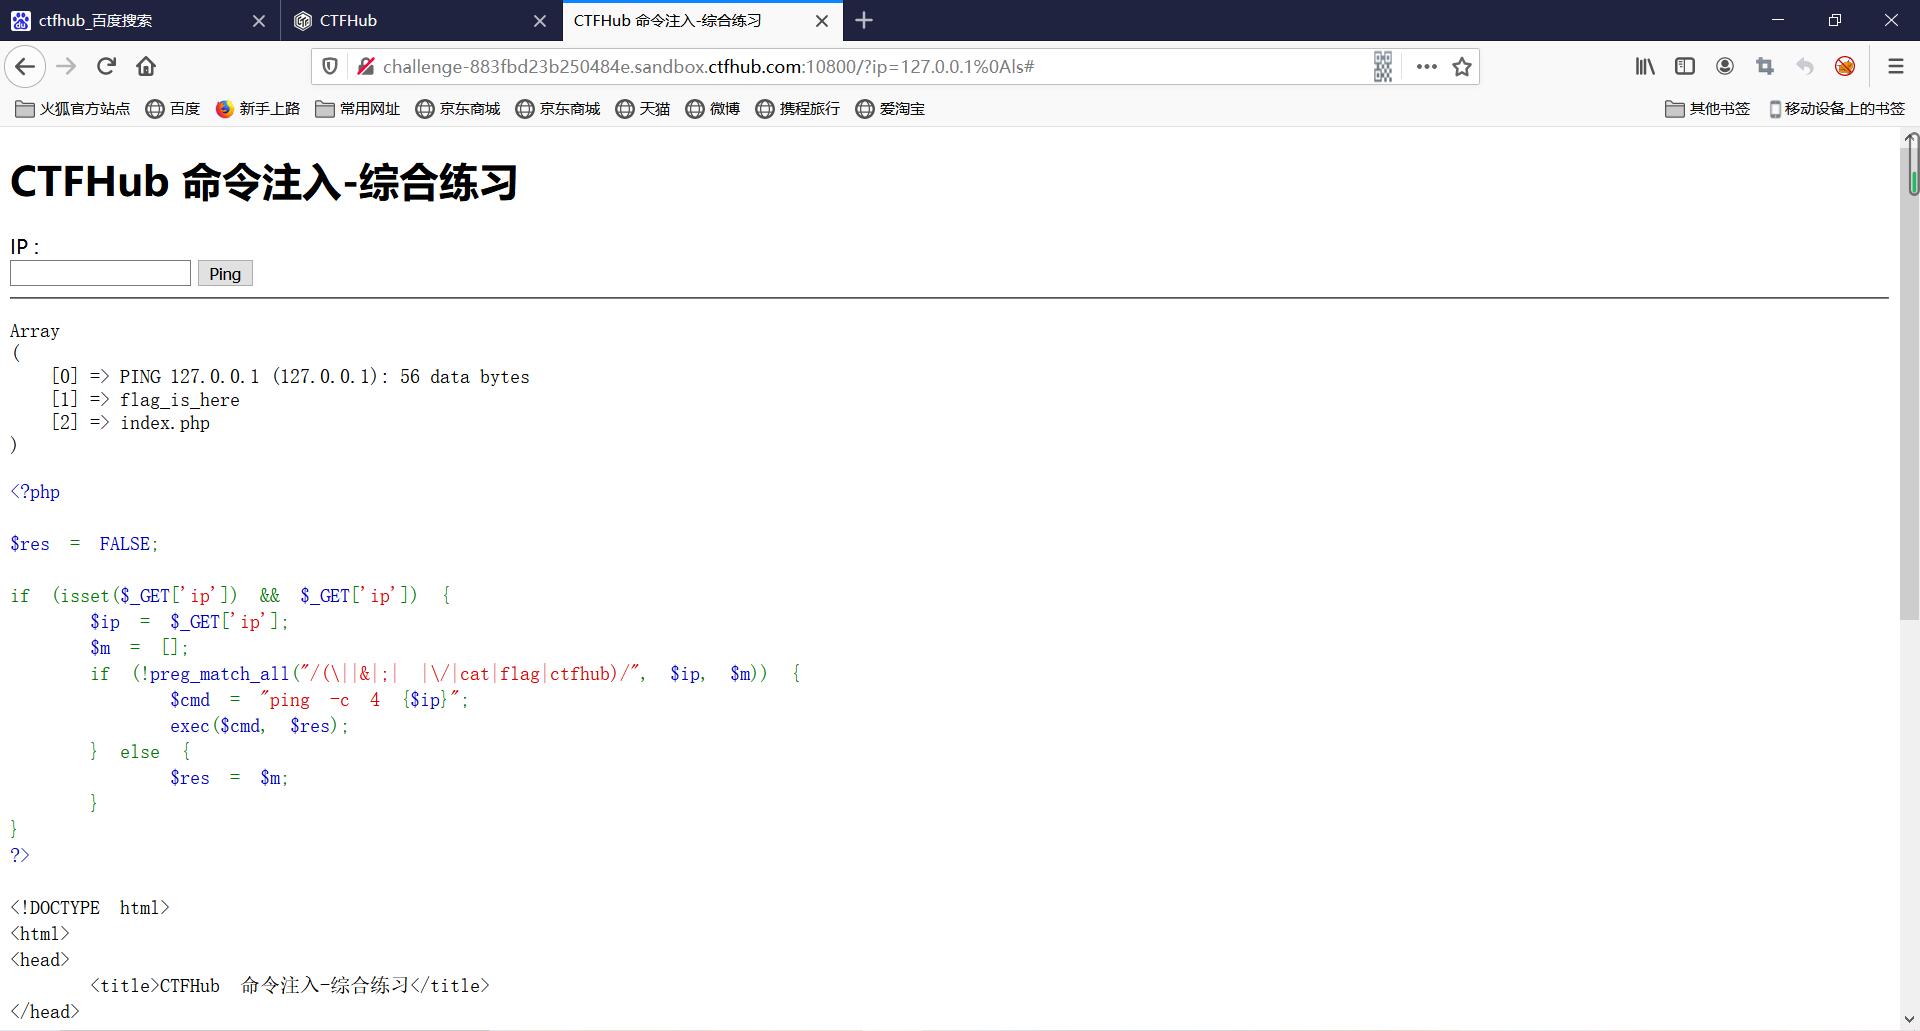The height and width of the screenshot is (1031, 1920).
Task: Open the page actions ellipsis menu
Action: 1426,66
